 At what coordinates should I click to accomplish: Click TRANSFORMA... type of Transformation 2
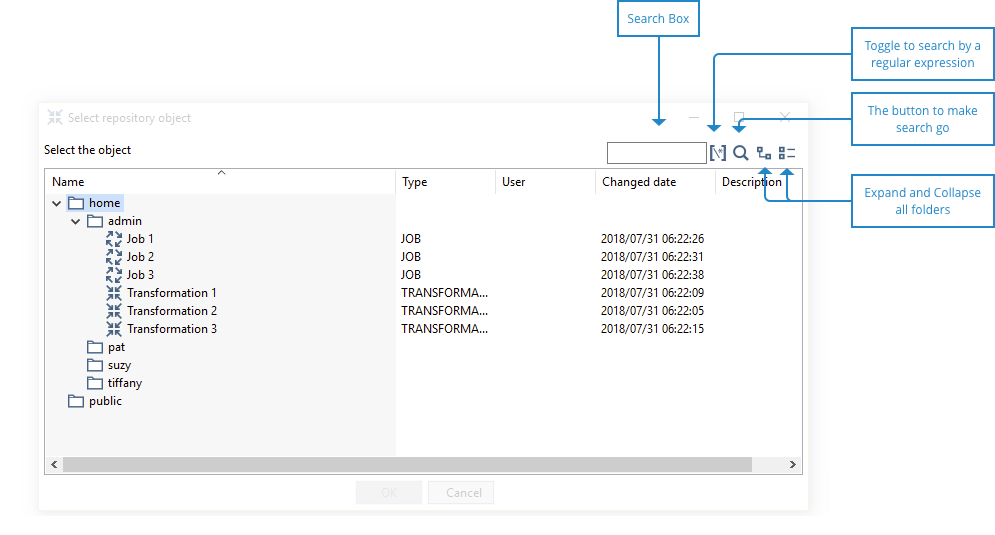pos(444,311)
